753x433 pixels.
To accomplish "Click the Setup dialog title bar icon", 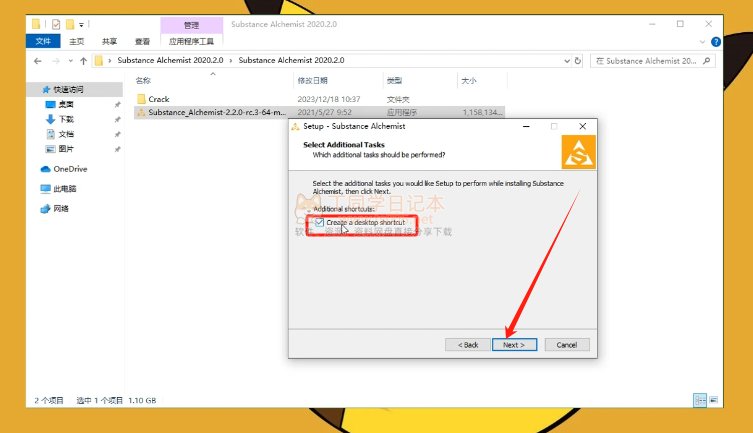I will 295,127.
